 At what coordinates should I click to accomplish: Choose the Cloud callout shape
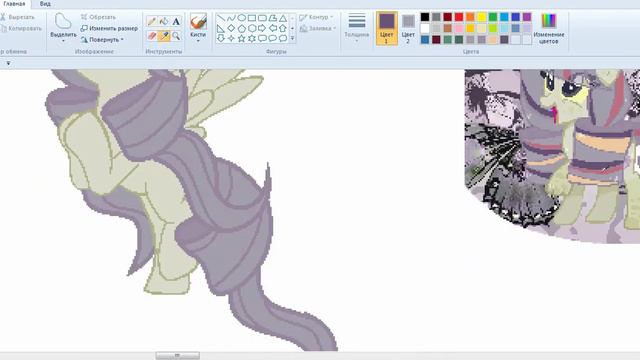(282, 38)
